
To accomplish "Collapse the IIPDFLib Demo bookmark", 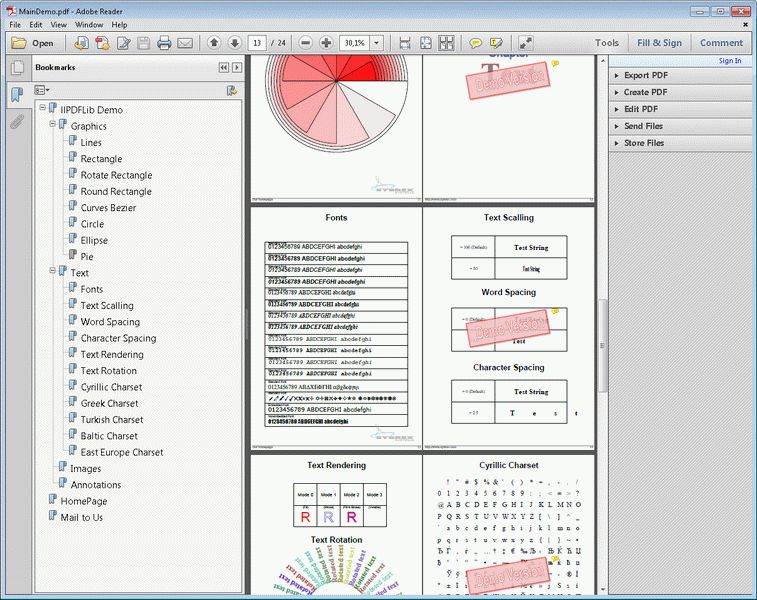I will [42, 107].
